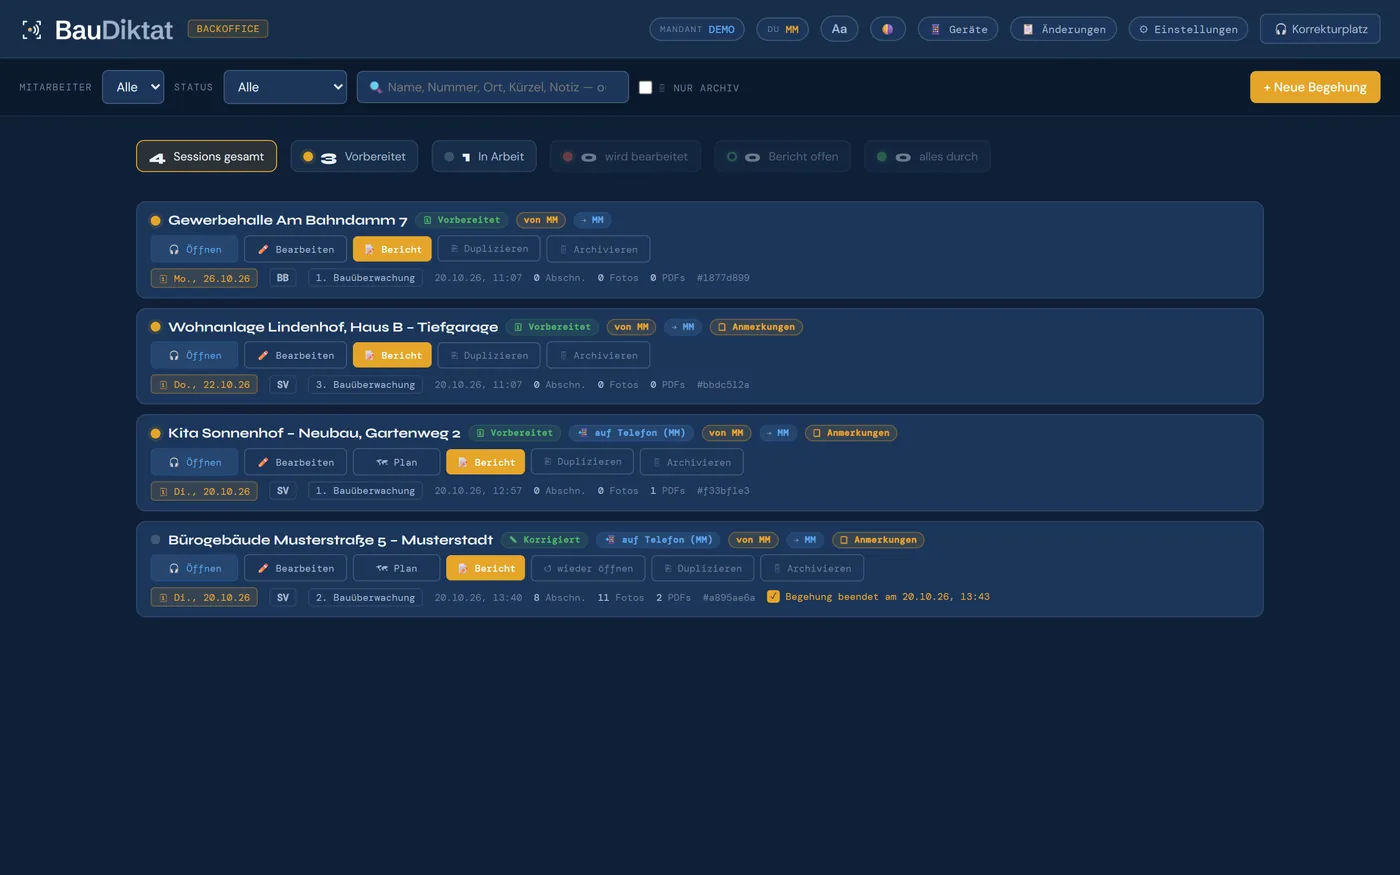Open the Änderungen changelog
This screenshot has width=1400, height=875.
(1063, 29)
